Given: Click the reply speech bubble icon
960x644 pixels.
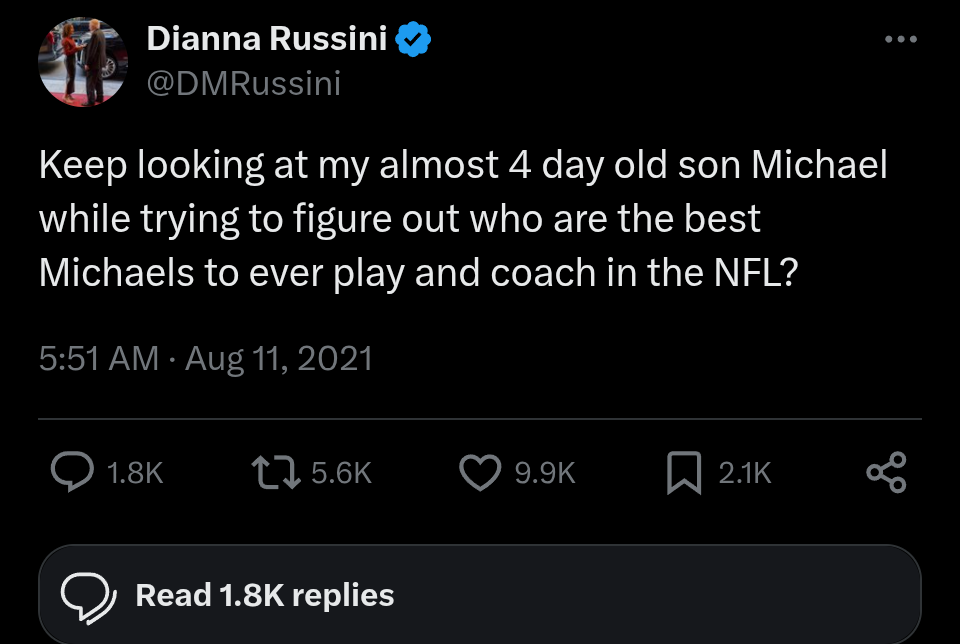Looking at the screenshot, I should (x=73, y=472).
